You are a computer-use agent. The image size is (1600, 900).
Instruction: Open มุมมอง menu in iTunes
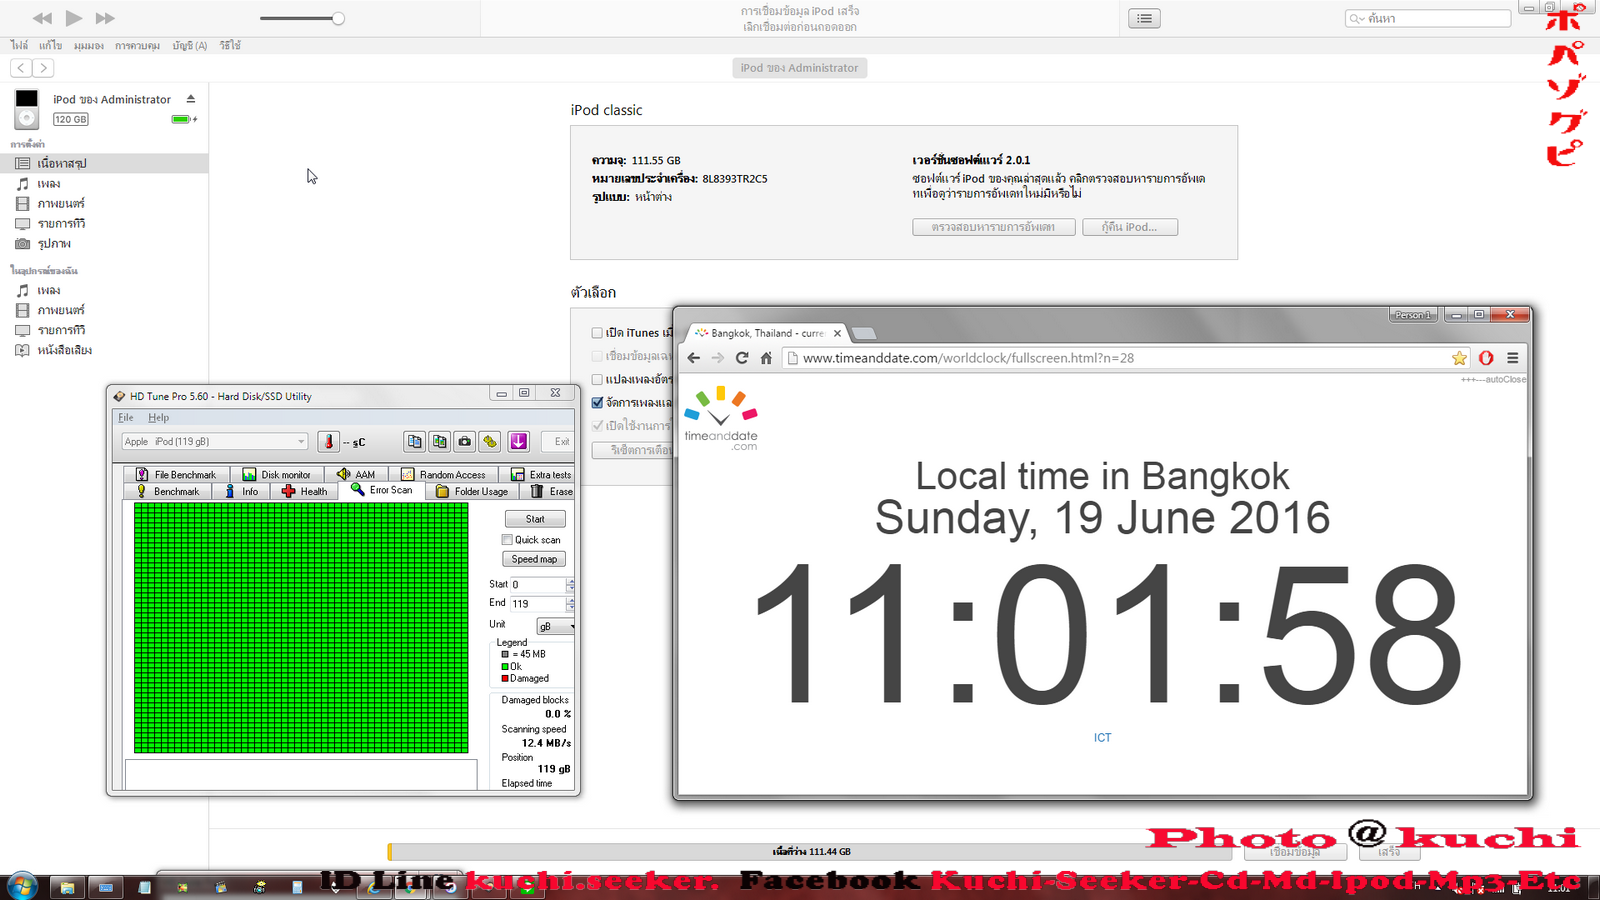[x=88, y=46]
